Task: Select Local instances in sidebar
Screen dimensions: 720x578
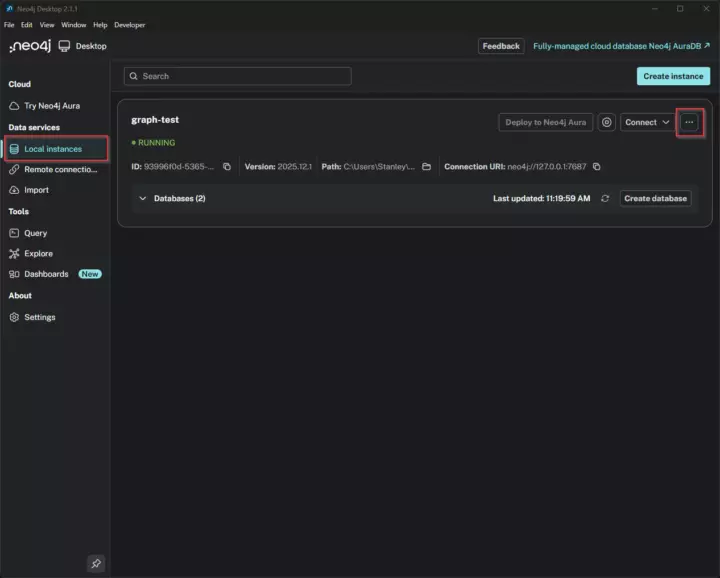Action: pyautogui.click(x=53, y=149)
